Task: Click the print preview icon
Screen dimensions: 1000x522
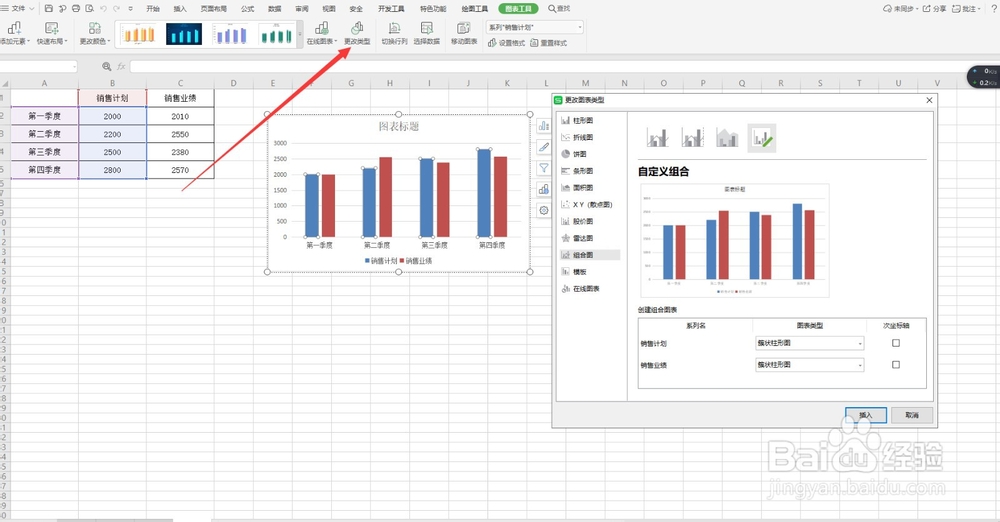Action: point(89,9)
